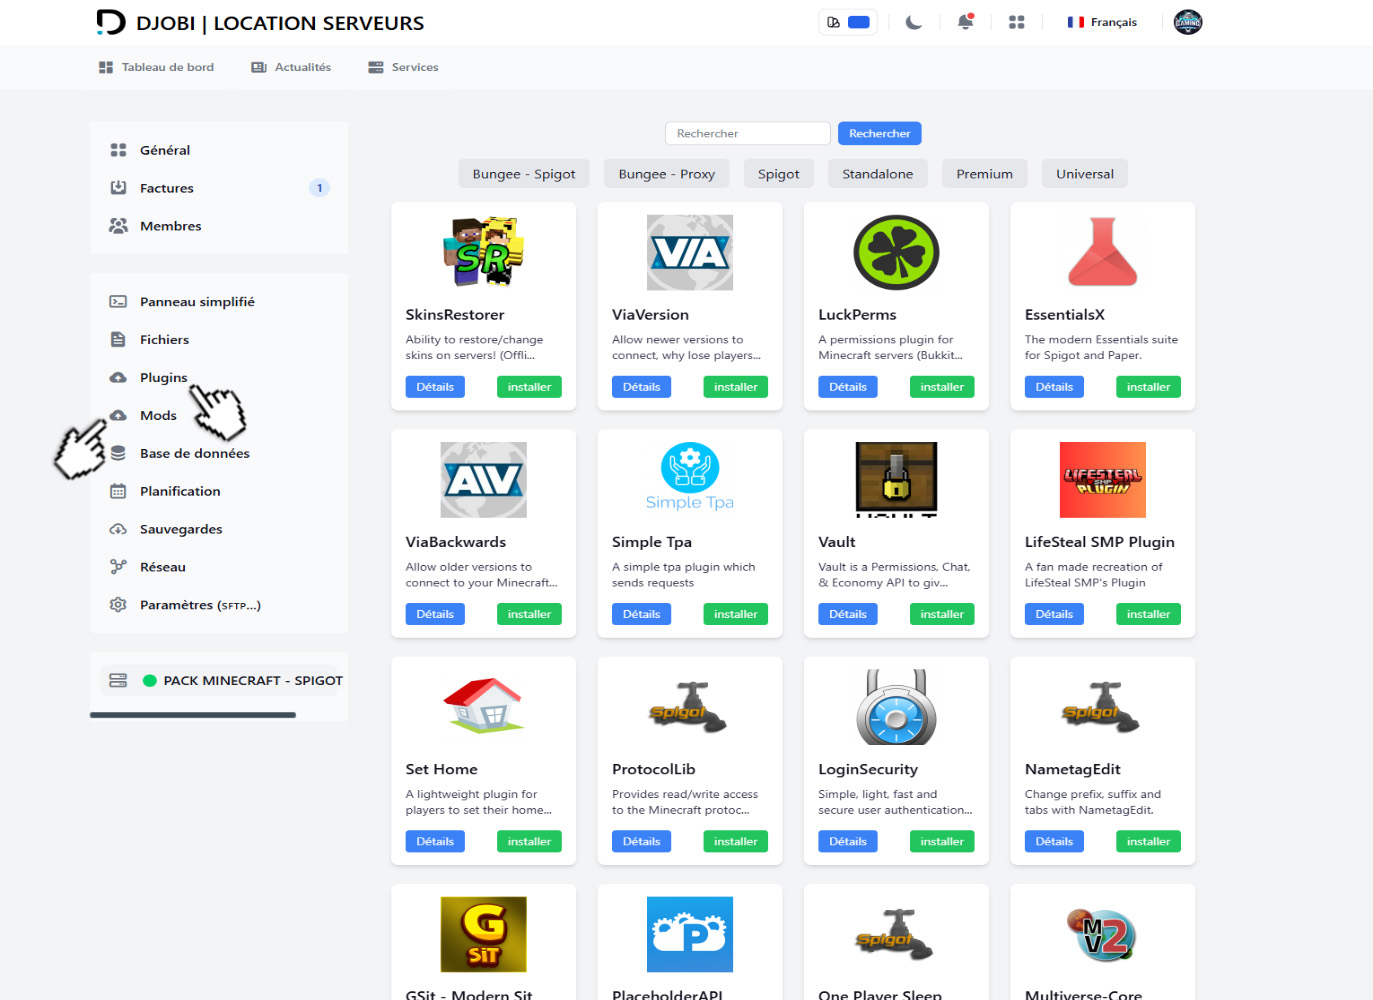Open Détails for ProtocolLib
1373x1000 pixels.
click(x=641, y=841)
